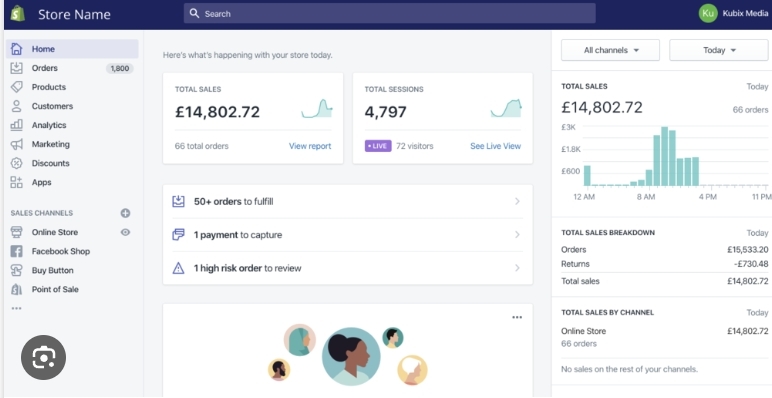772x398 pixels.
Task: Click 'No sales on the rest' message
Action: click(x=629, y=369)
